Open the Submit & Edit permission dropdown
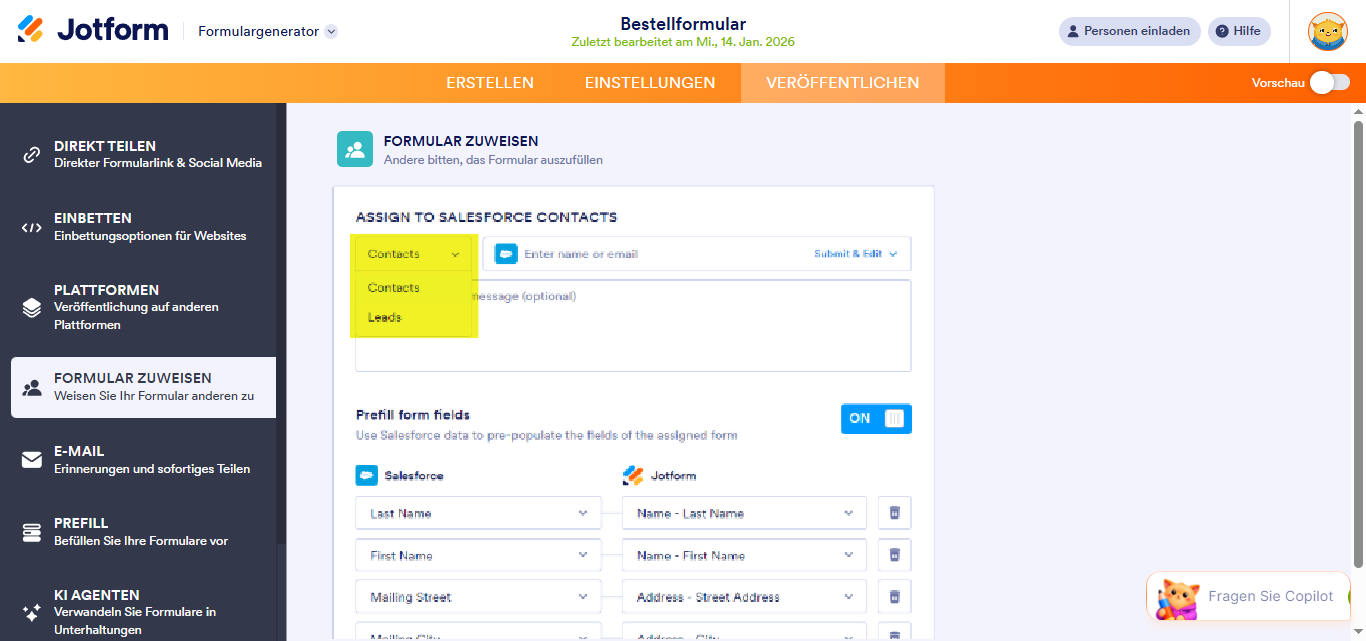 856,254
